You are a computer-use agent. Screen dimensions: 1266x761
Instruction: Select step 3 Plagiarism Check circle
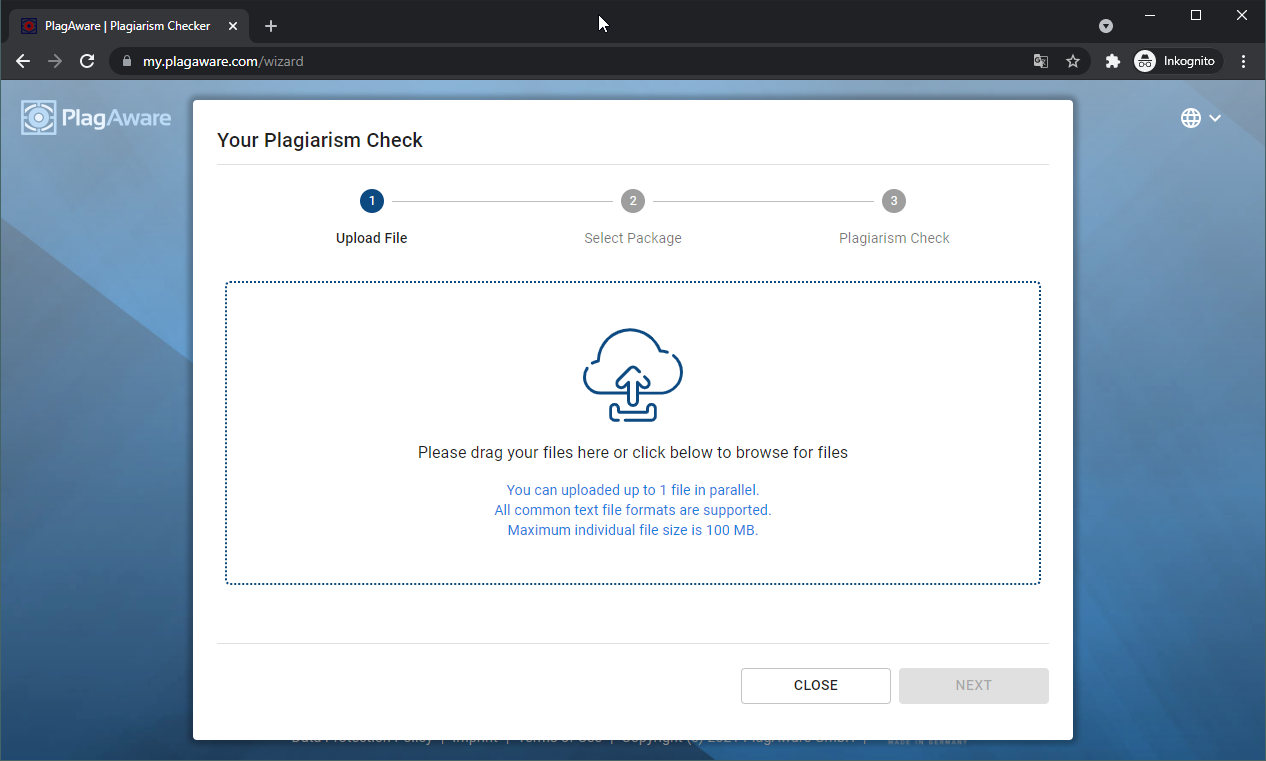pyautogui.click(x=894, y=201)
